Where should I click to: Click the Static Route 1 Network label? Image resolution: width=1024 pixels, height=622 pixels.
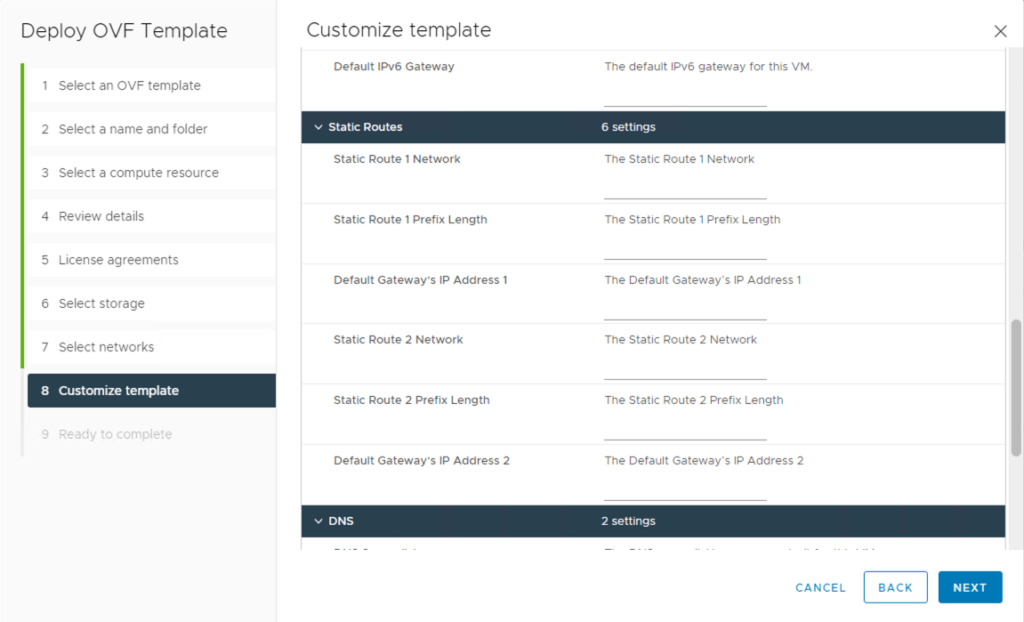click(397, 159)
